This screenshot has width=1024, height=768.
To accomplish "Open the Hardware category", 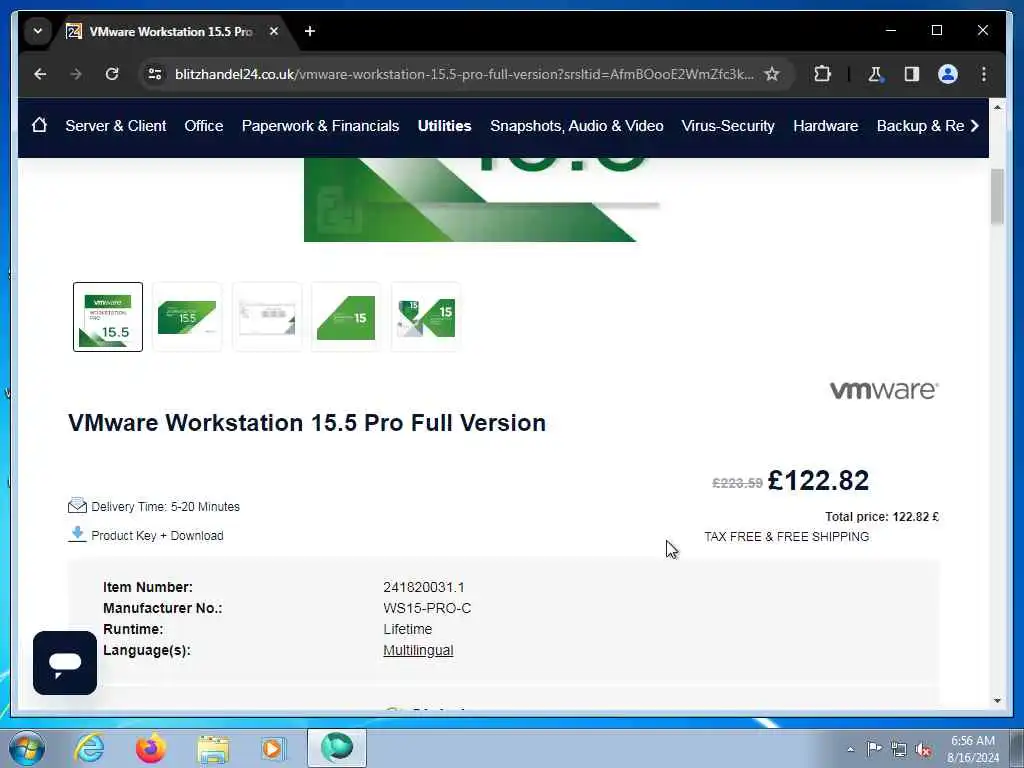I will (825, 126).
